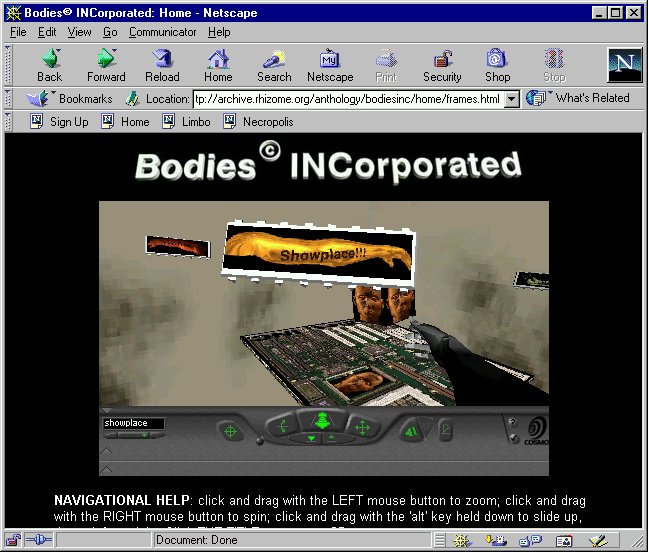Screen dimensions: 648x552
Task: Open Newsgroups from the component bar
Action: pos(530,540)
